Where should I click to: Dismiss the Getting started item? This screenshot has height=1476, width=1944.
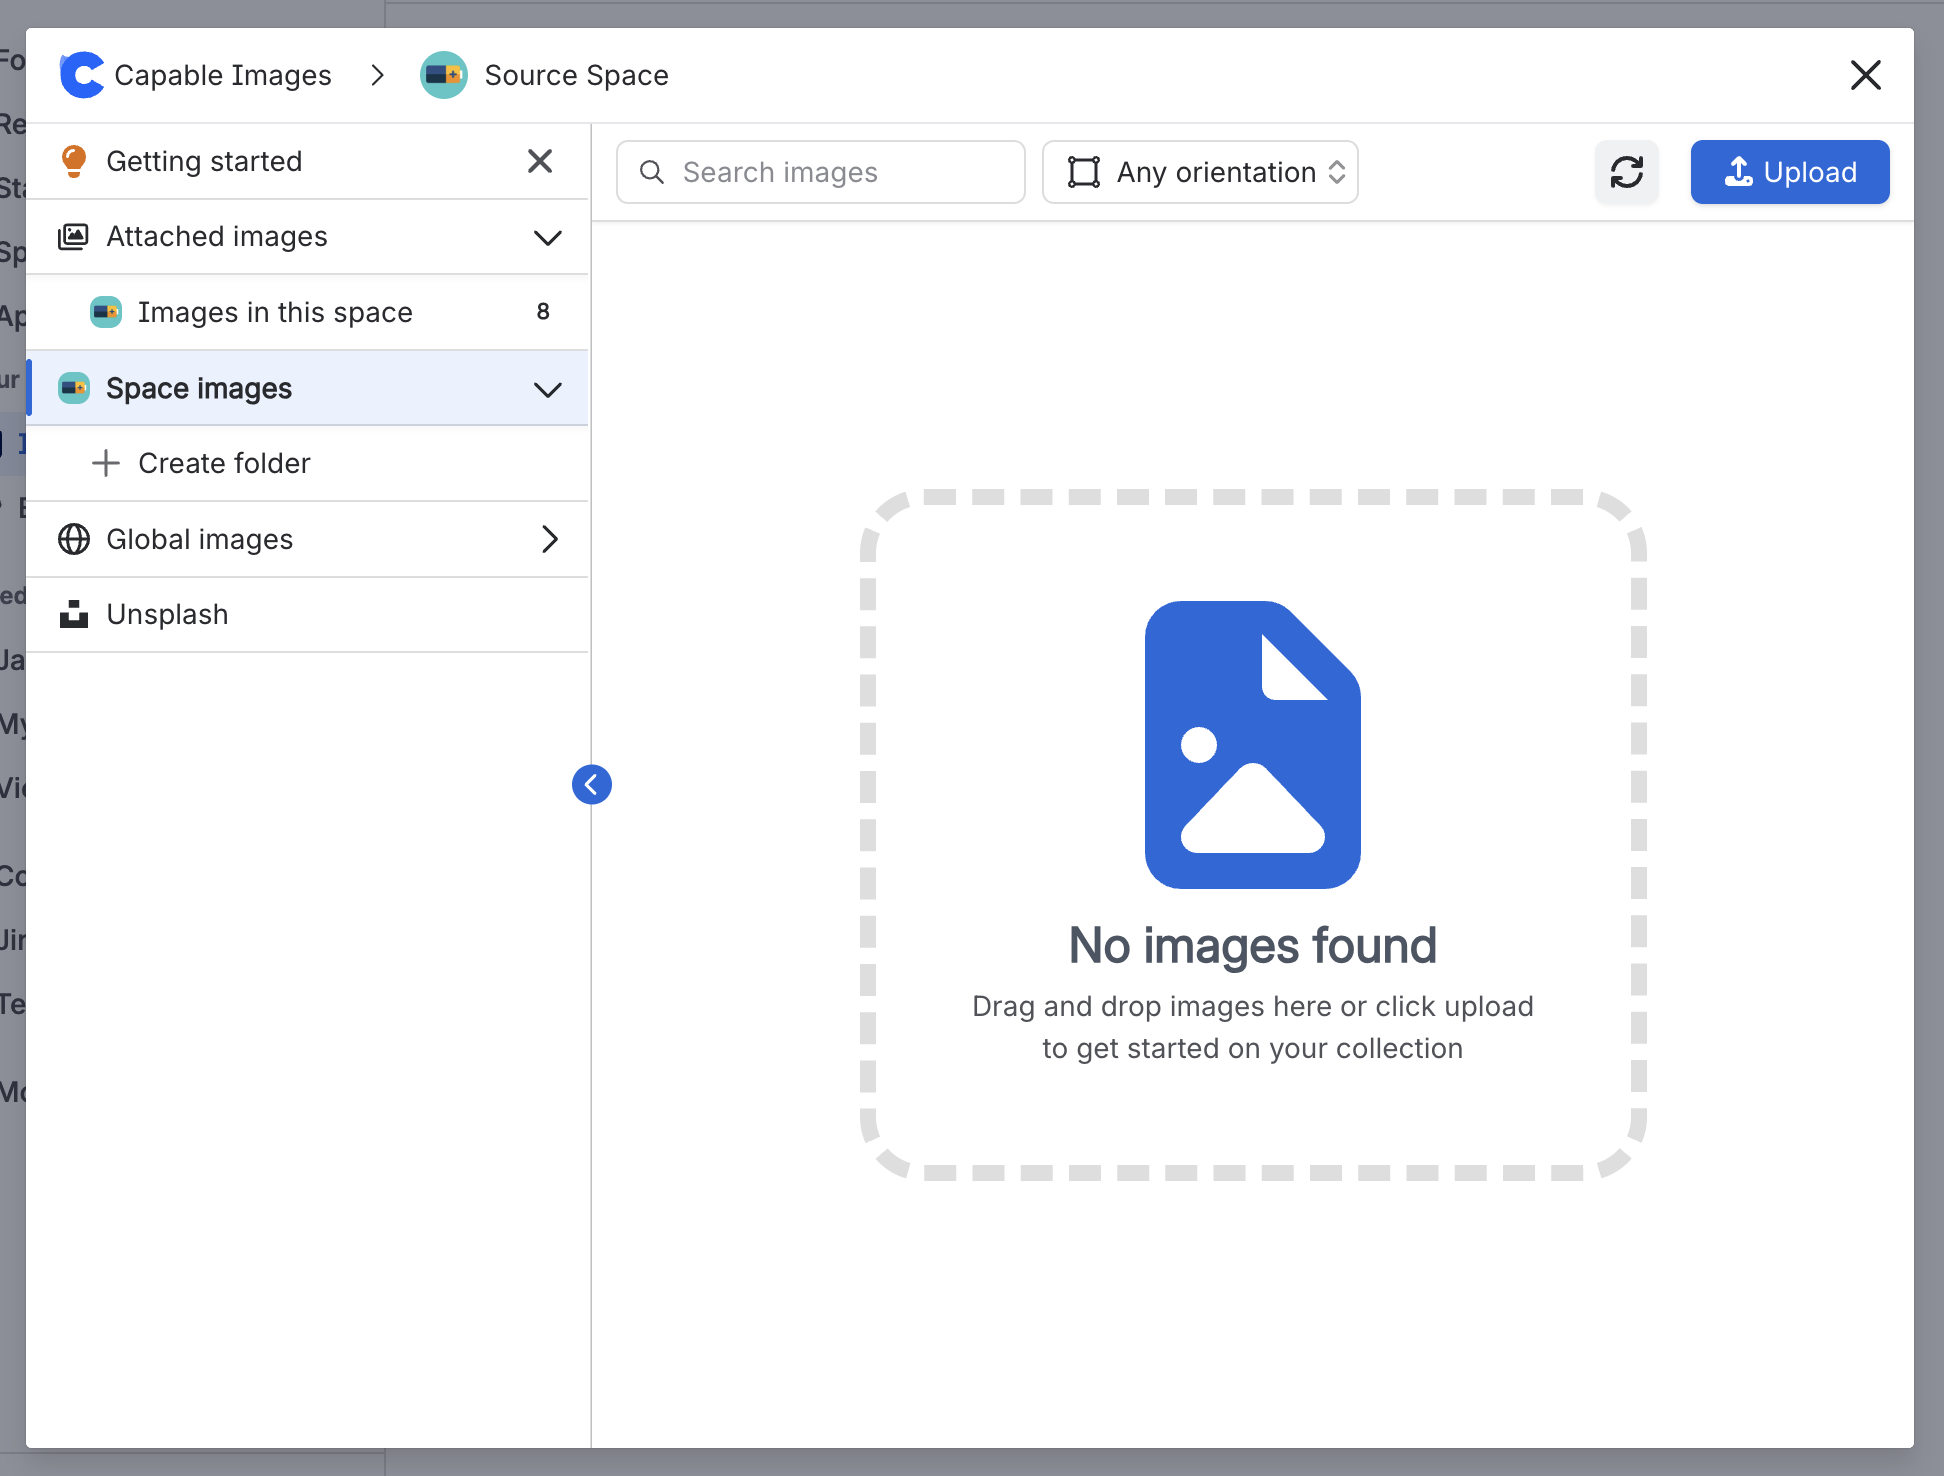click(540, 161)
